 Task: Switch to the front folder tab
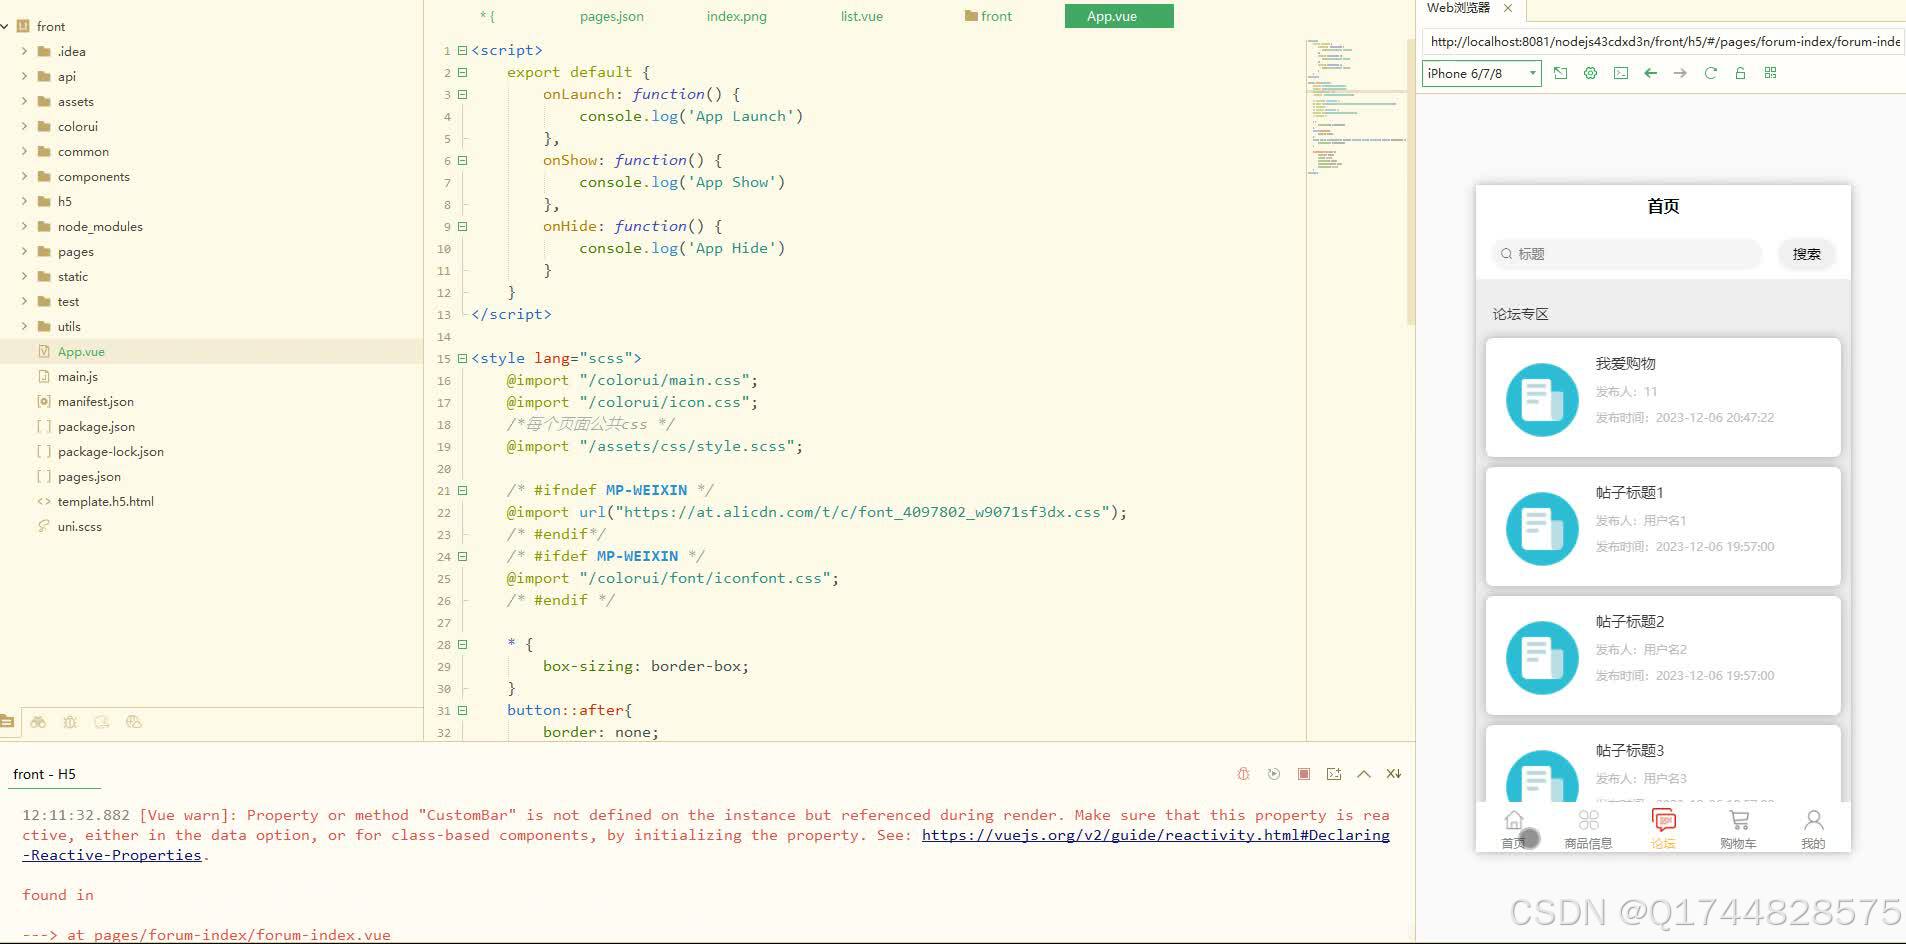[988, 16]
